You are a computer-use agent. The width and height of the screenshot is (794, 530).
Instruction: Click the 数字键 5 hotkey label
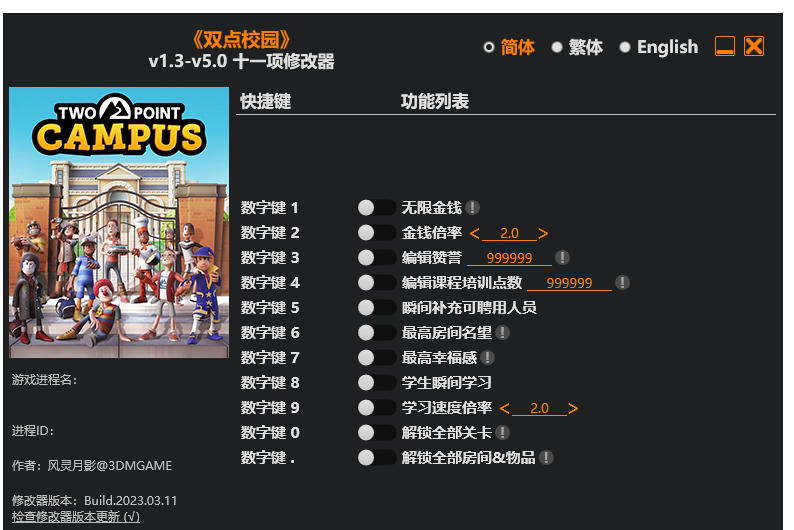[270, 308]
